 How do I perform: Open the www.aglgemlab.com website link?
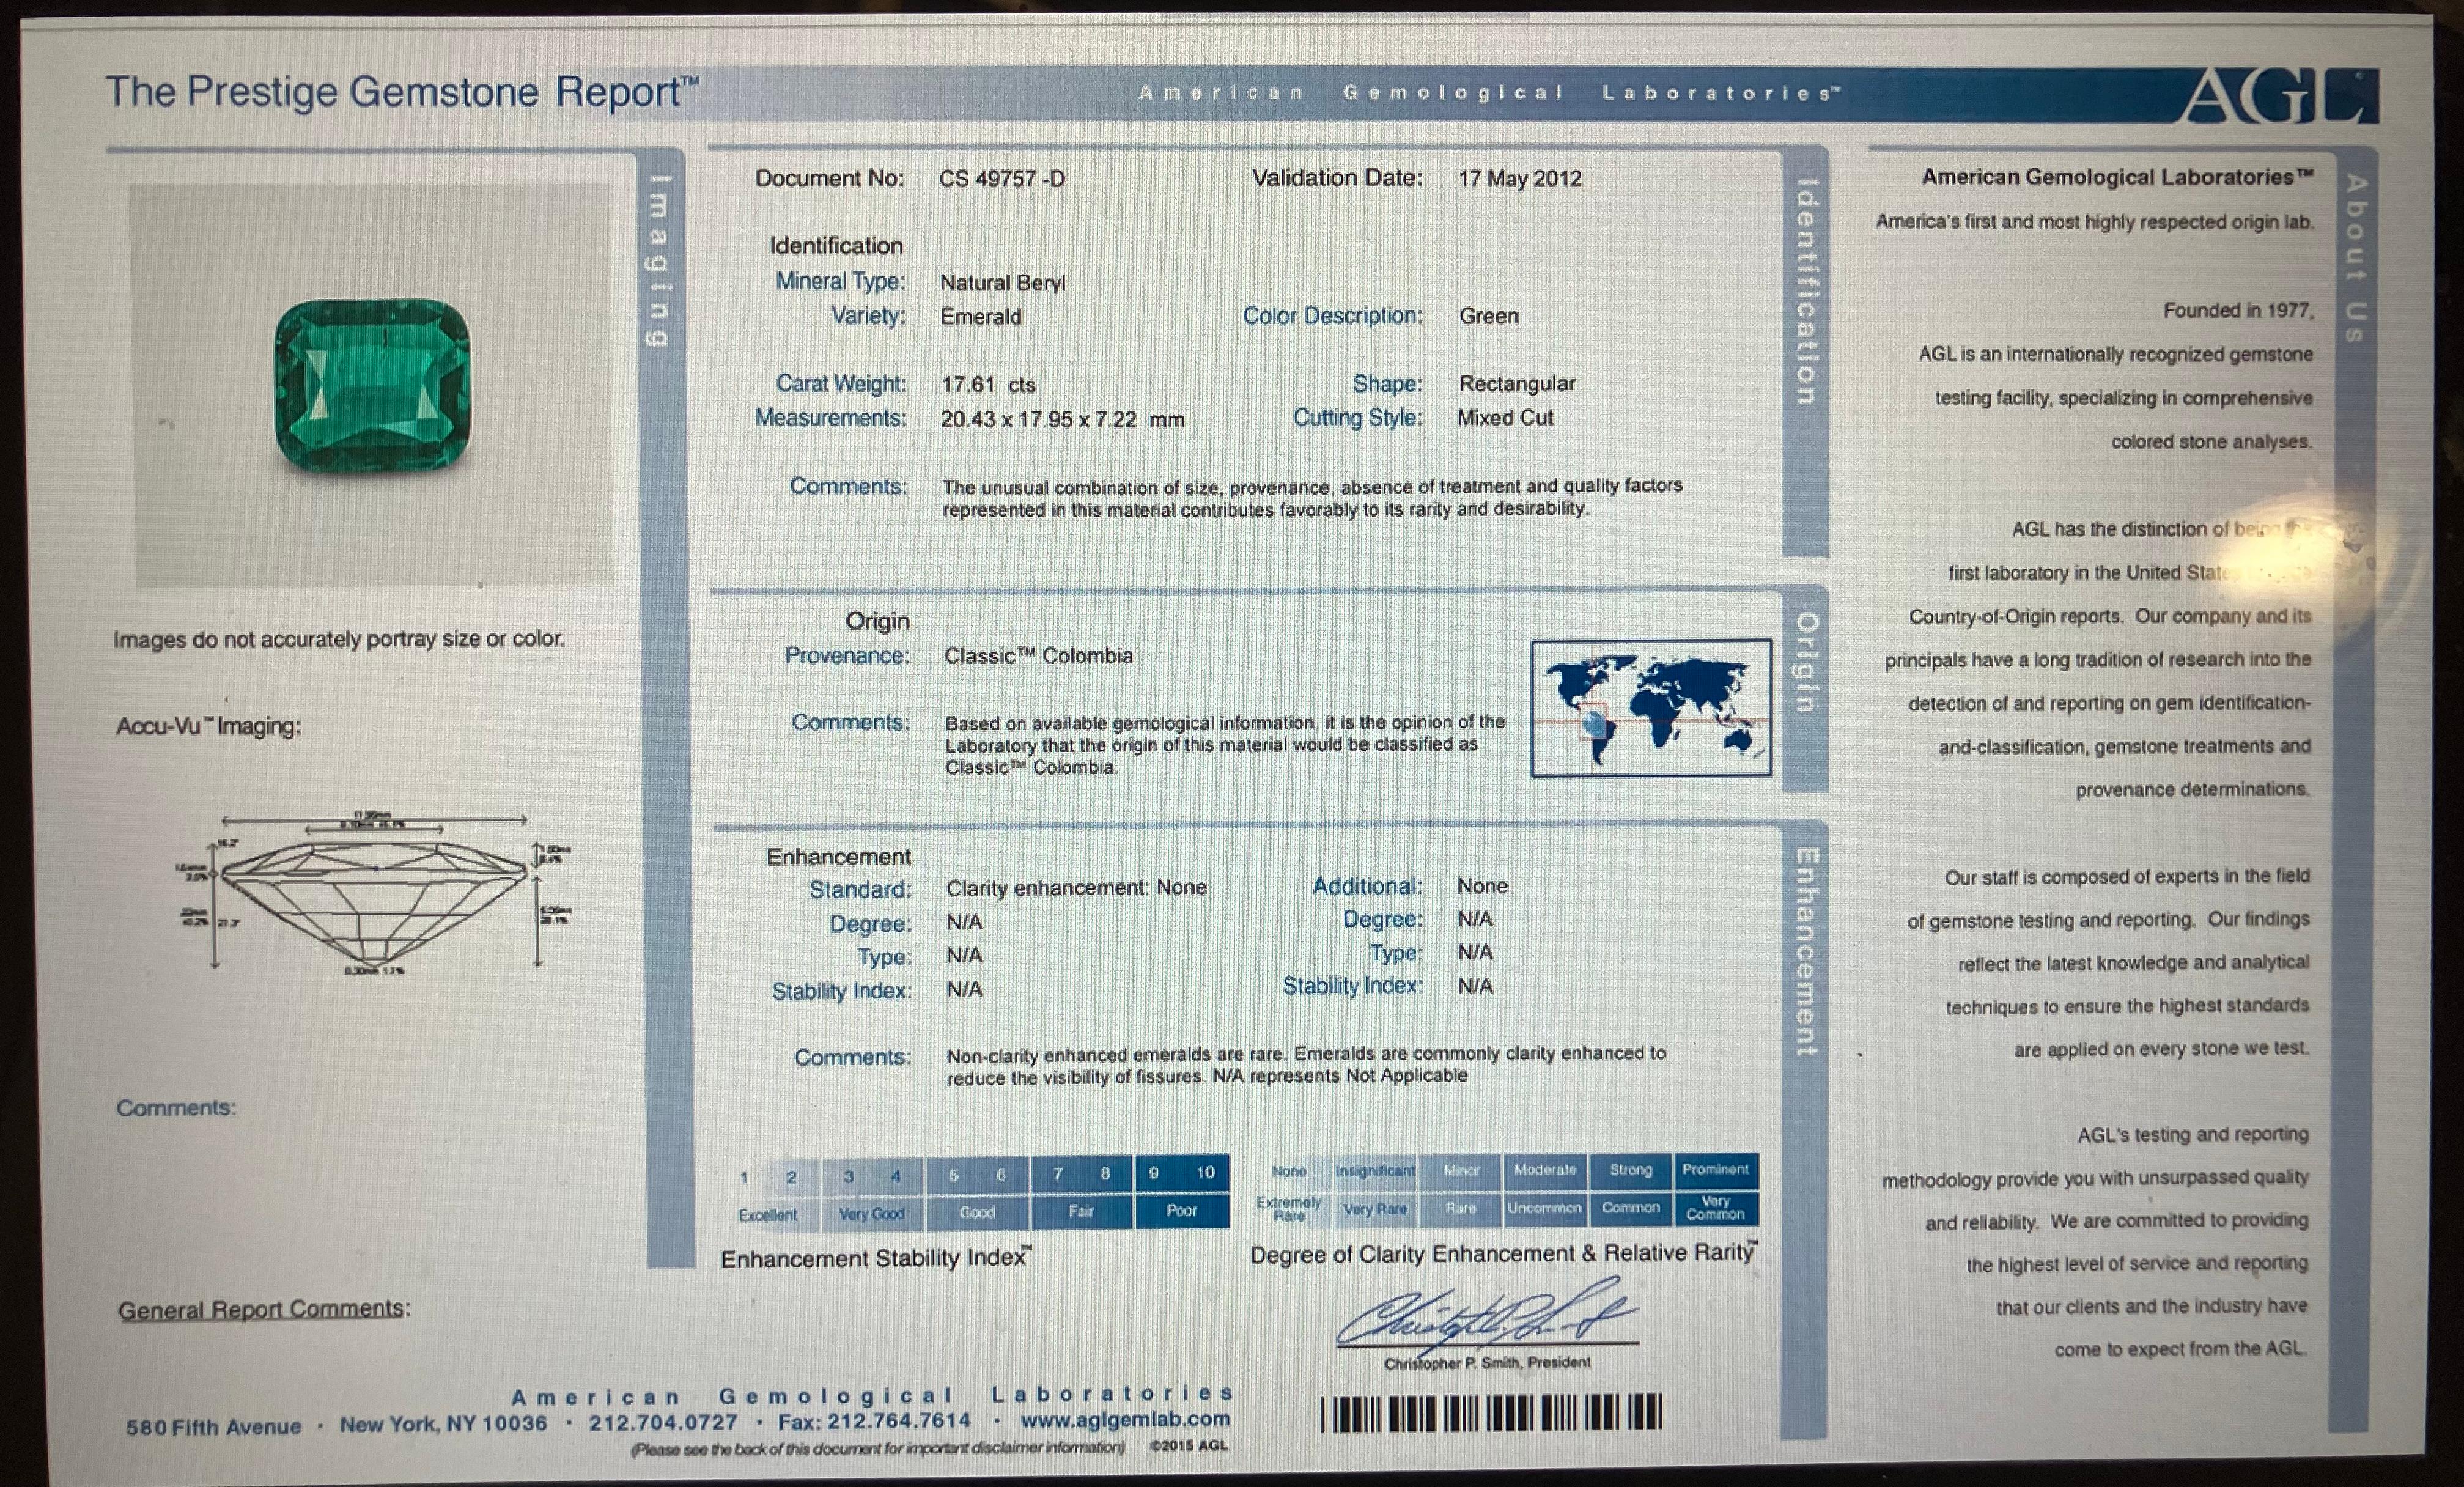(1125, 1419)
